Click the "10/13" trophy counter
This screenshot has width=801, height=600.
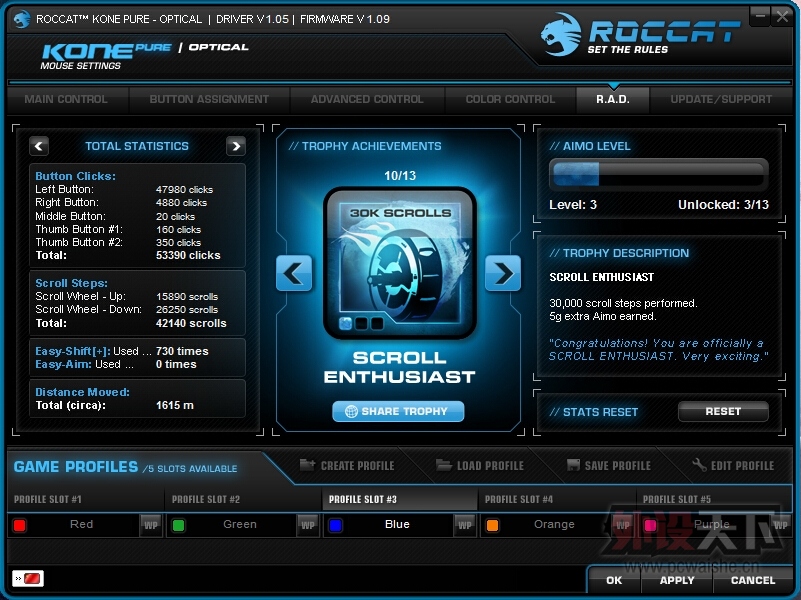point(400,176)
